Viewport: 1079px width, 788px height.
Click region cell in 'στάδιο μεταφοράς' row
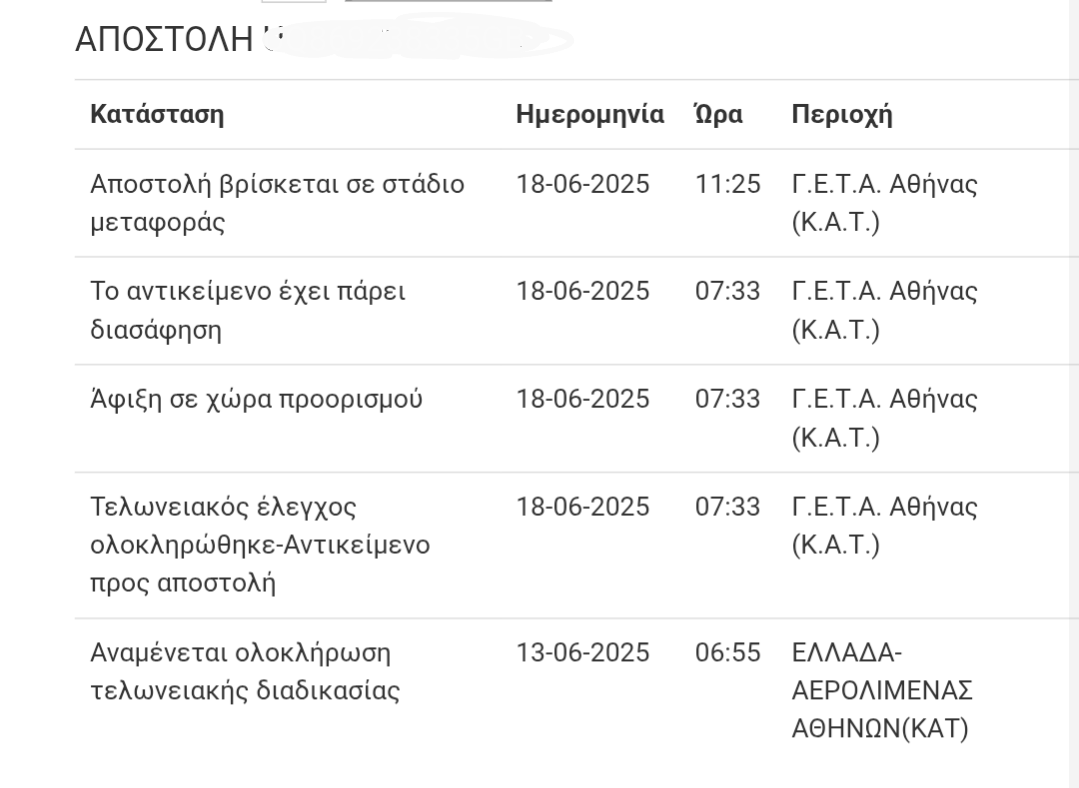(884, 204)
